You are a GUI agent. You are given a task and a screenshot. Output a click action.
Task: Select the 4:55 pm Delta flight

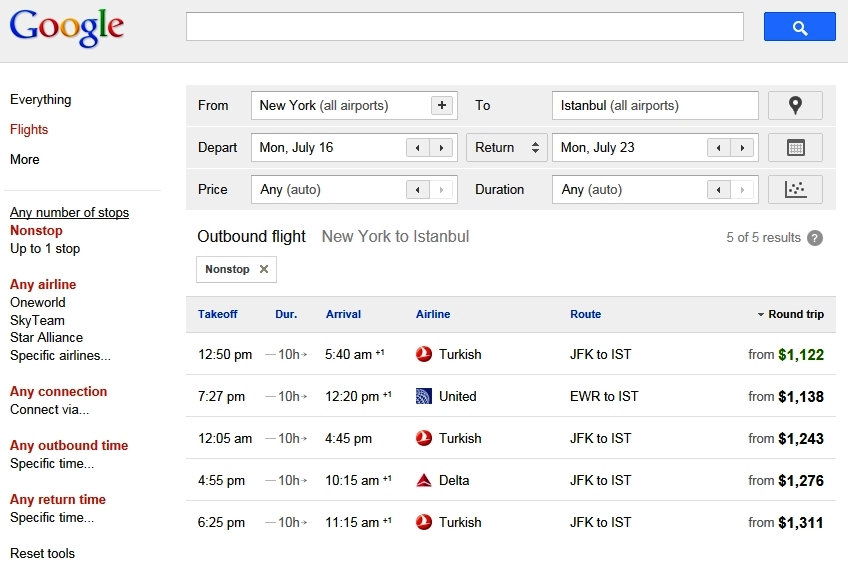click(x=511, y=481)
